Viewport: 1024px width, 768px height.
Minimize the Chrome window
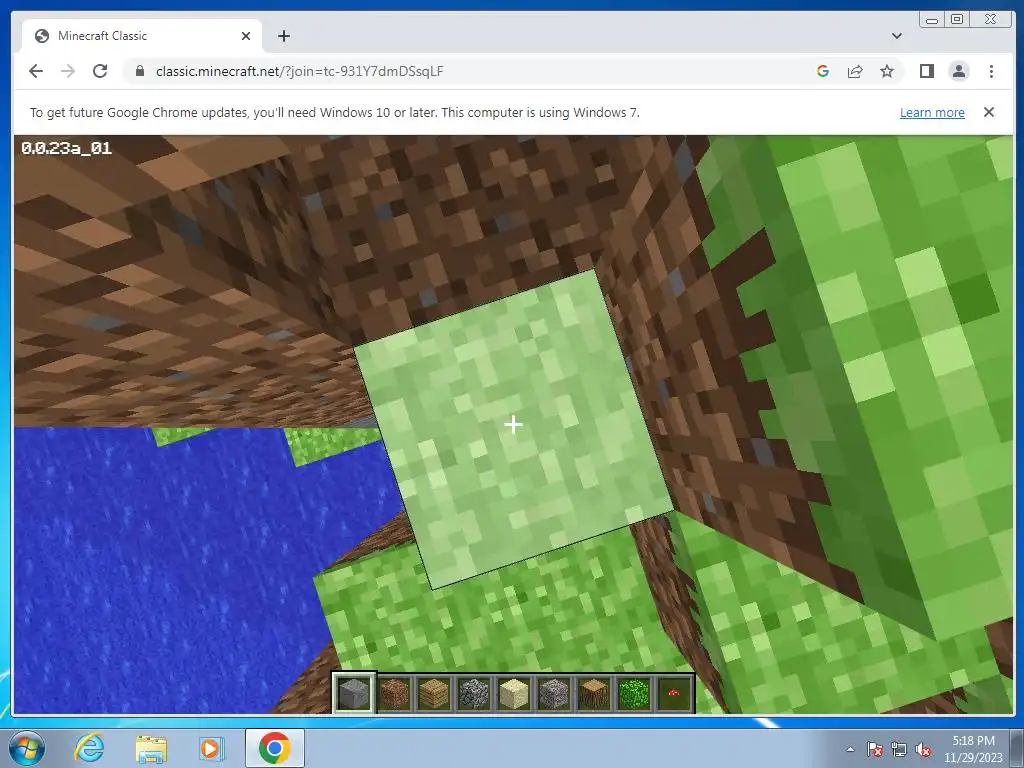pos(932,20)
